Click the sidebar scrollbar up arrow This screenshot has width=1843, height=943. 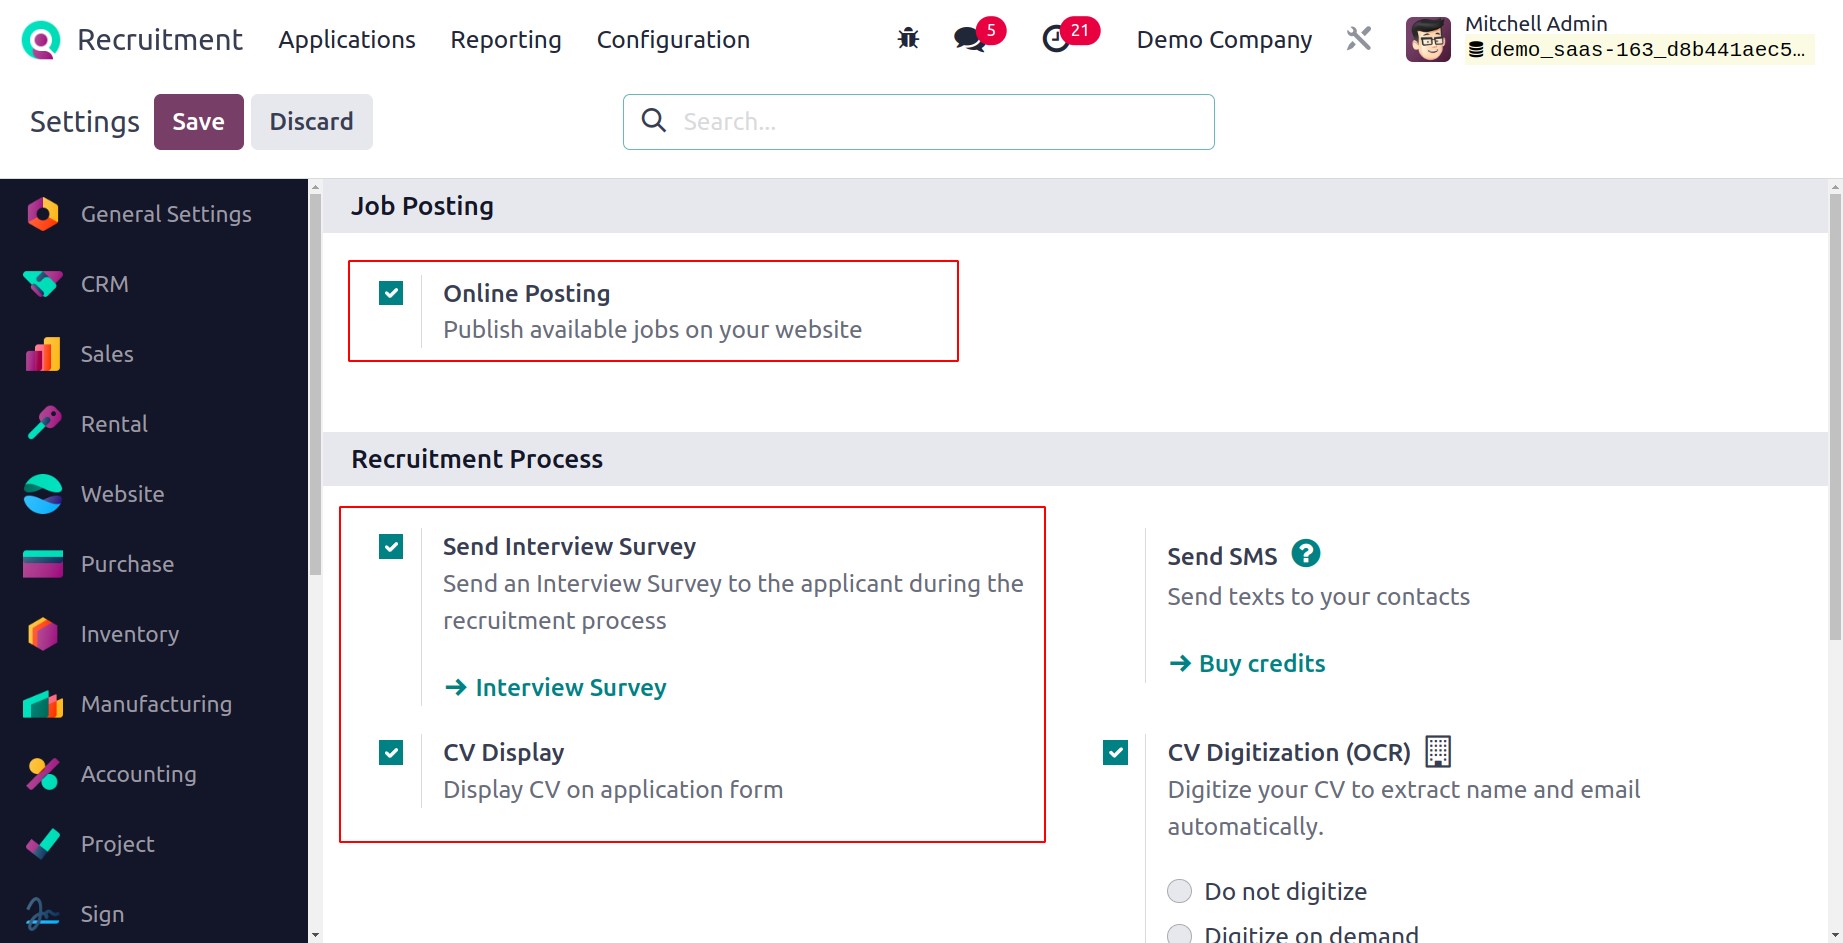315,187
